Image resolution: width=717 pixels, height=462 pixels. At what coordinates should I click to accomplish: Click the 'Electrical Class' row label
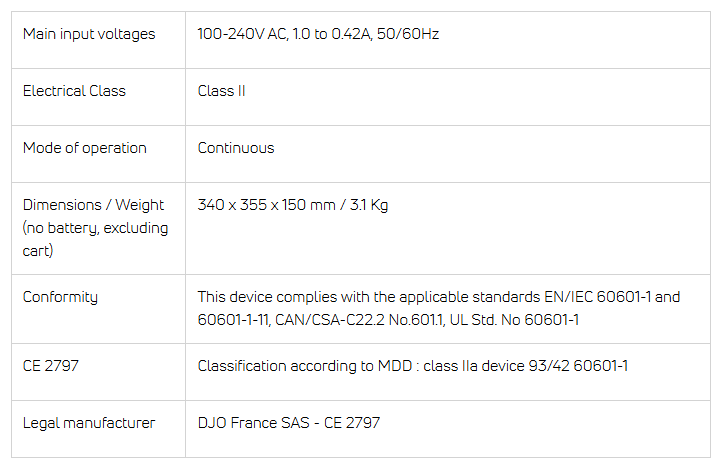(74, 91)
